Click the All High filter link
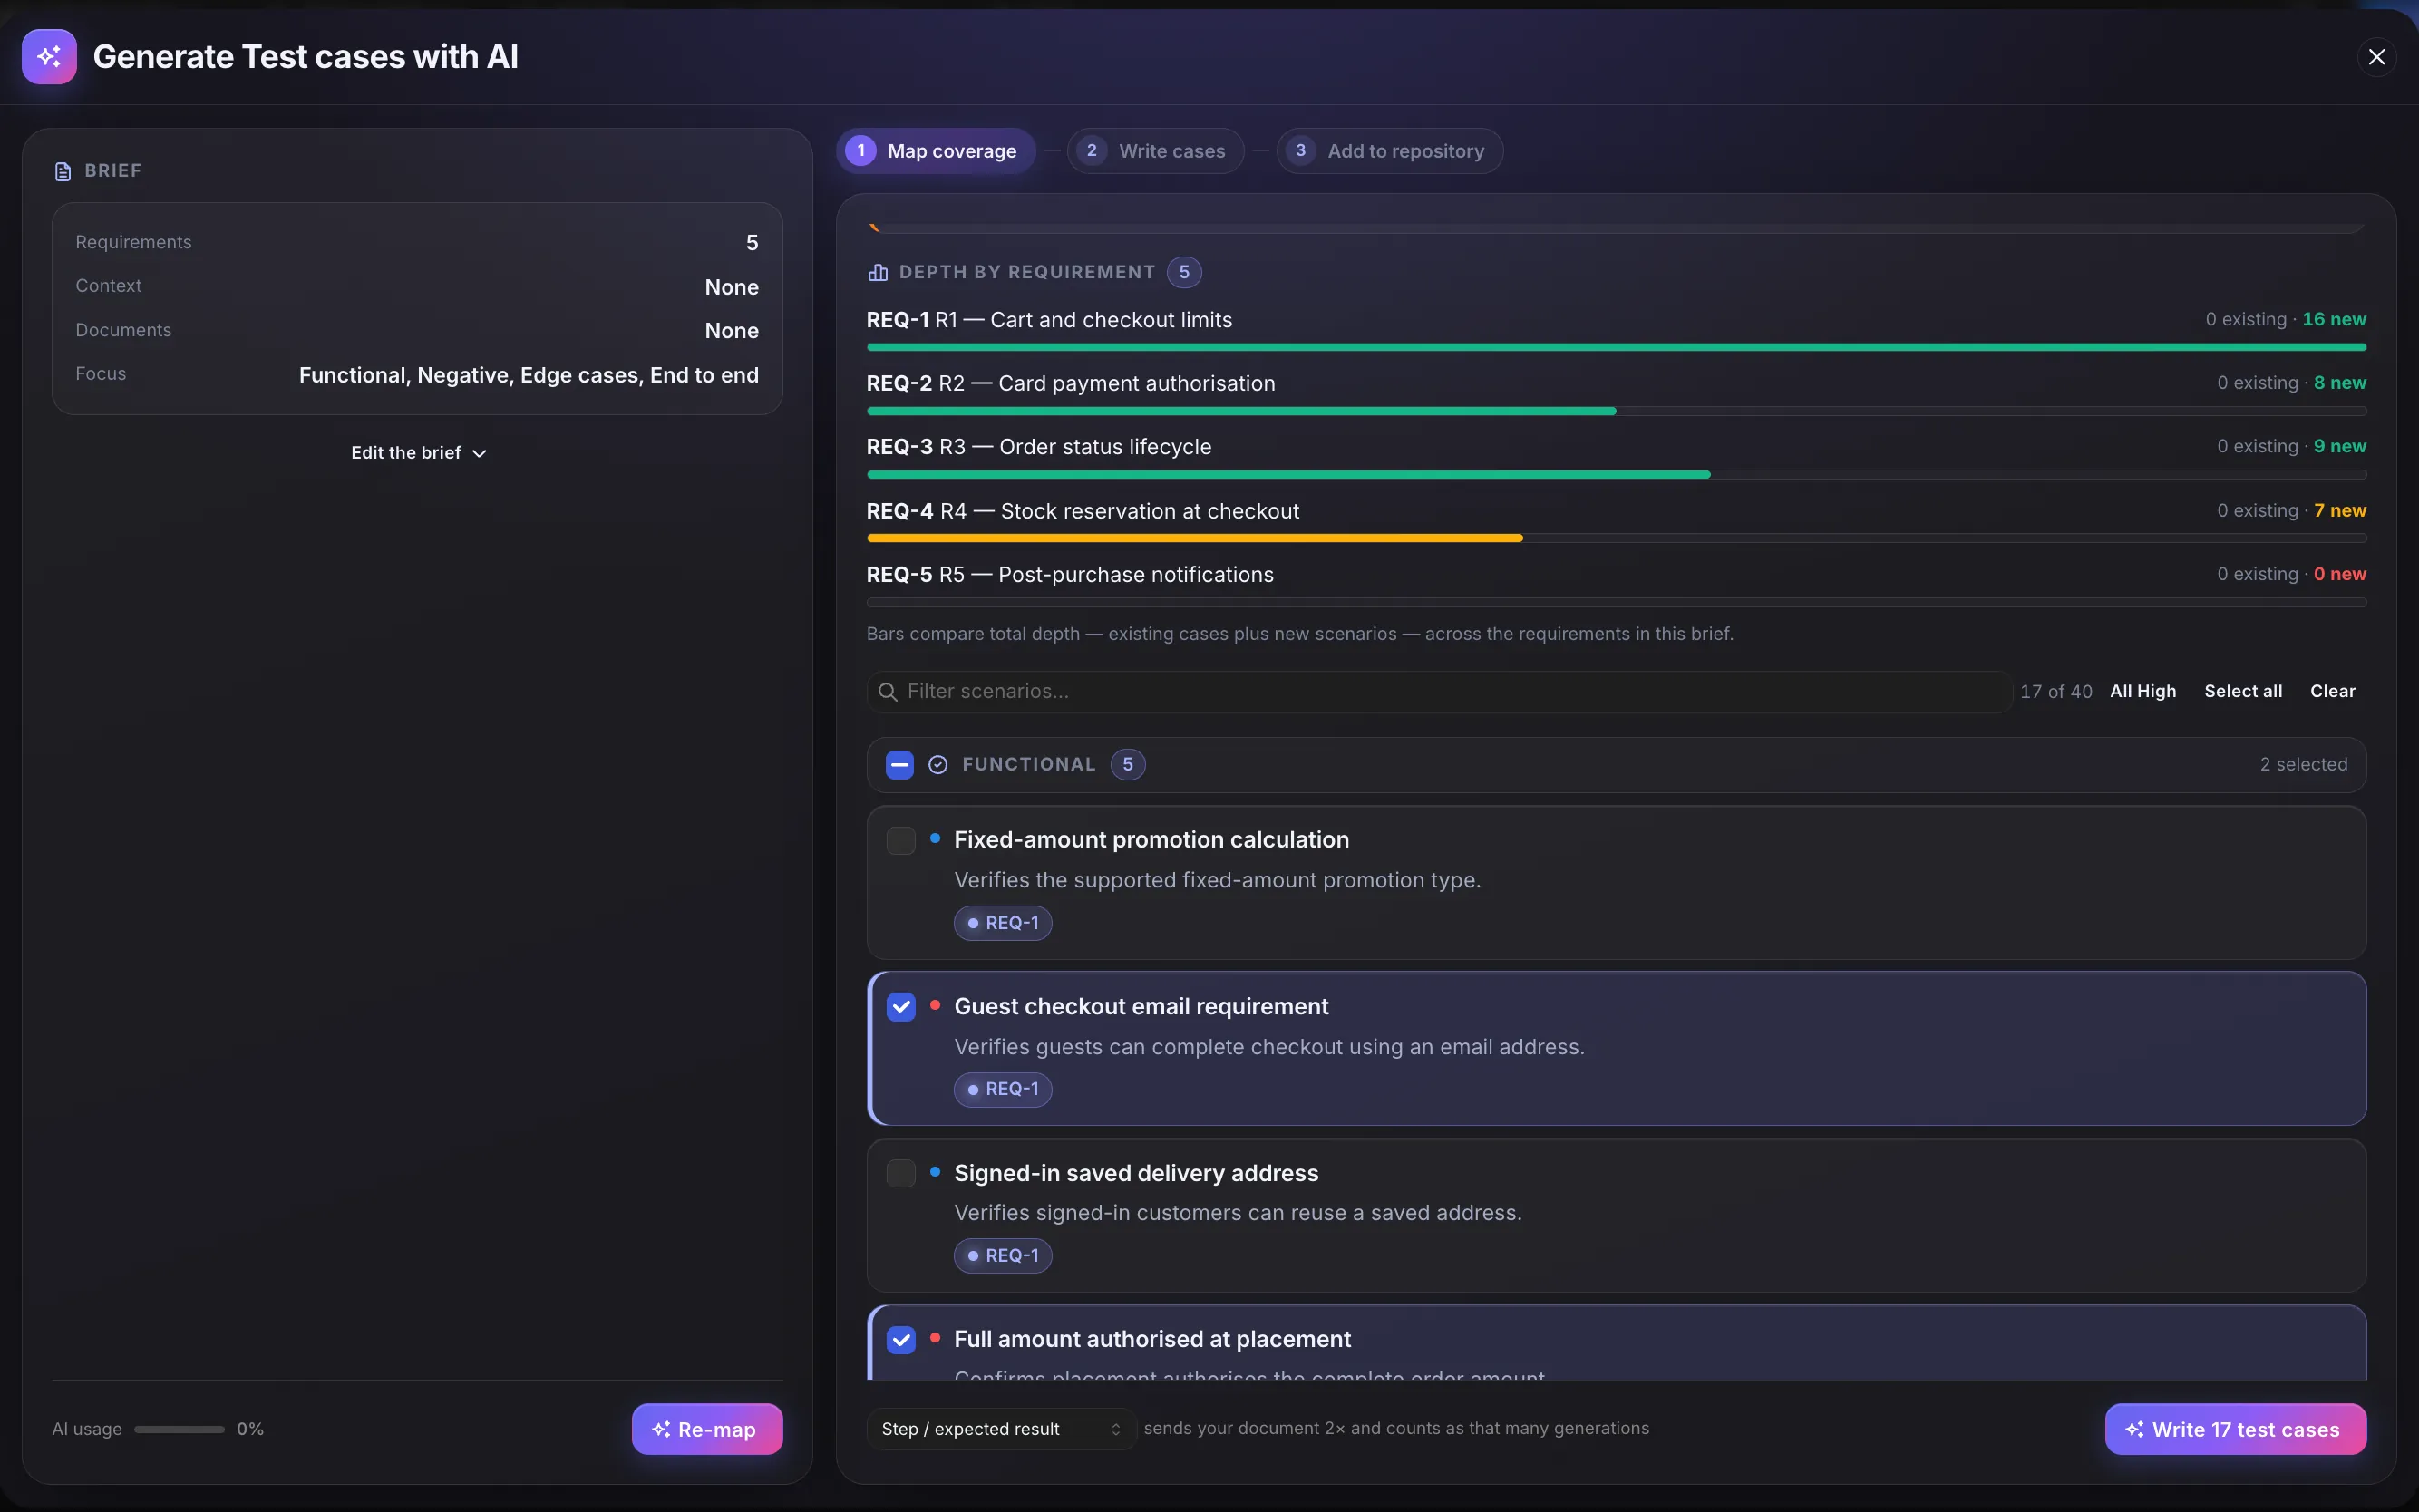Viewport: 2419px width, 1512px height. (2142, 691)
